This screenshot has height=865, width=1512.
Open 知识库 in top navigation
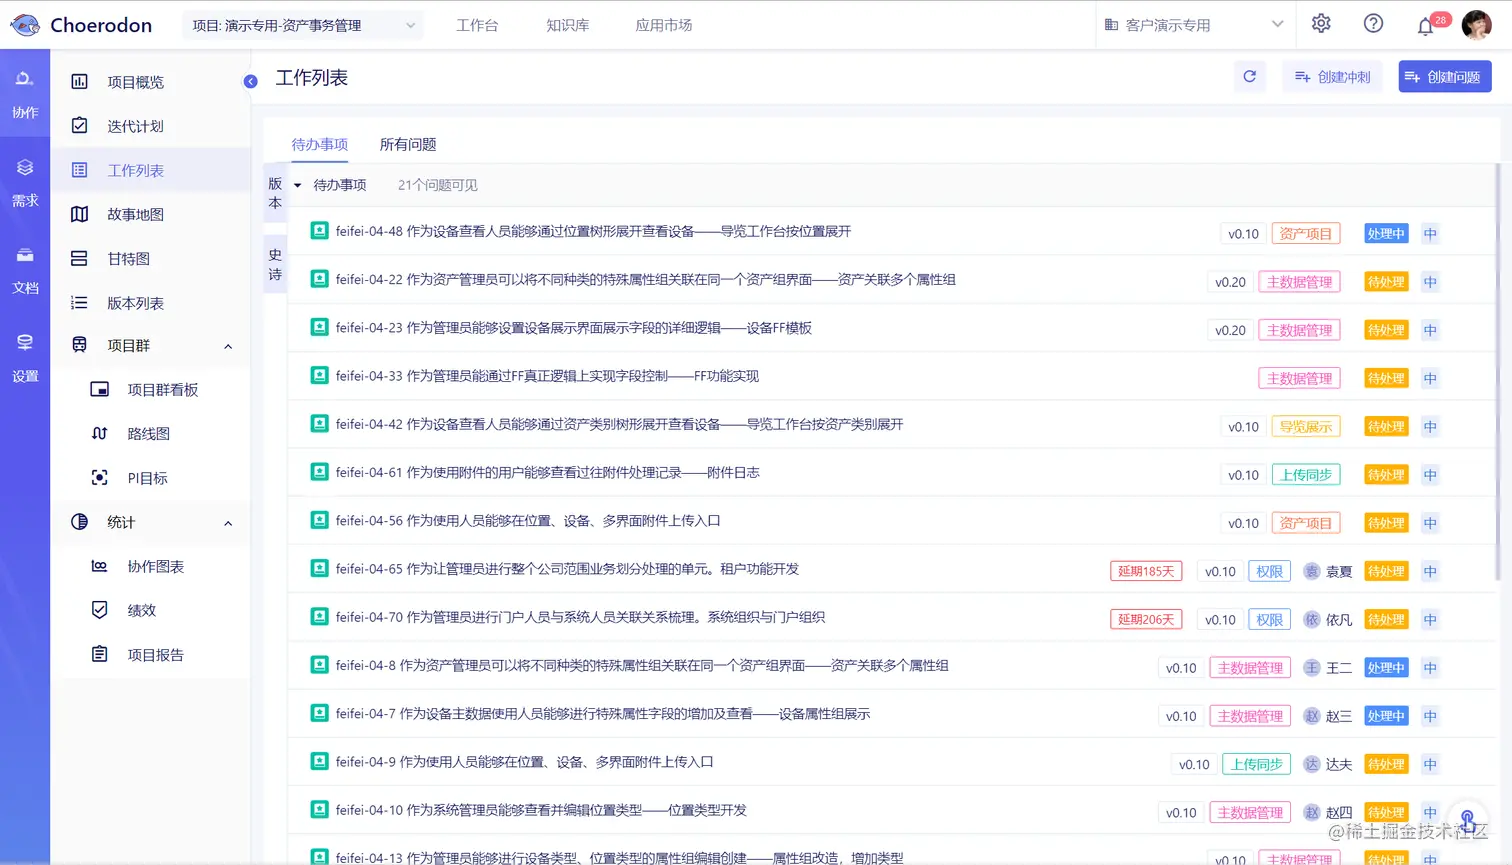click(568, 25)
